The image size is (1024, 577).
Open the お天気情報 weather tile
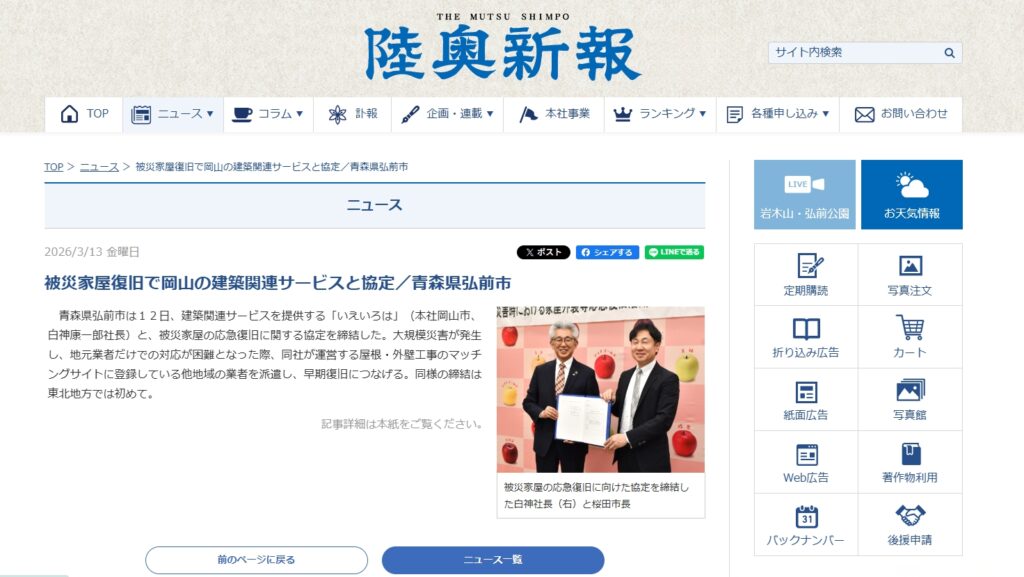click(912, 195)
